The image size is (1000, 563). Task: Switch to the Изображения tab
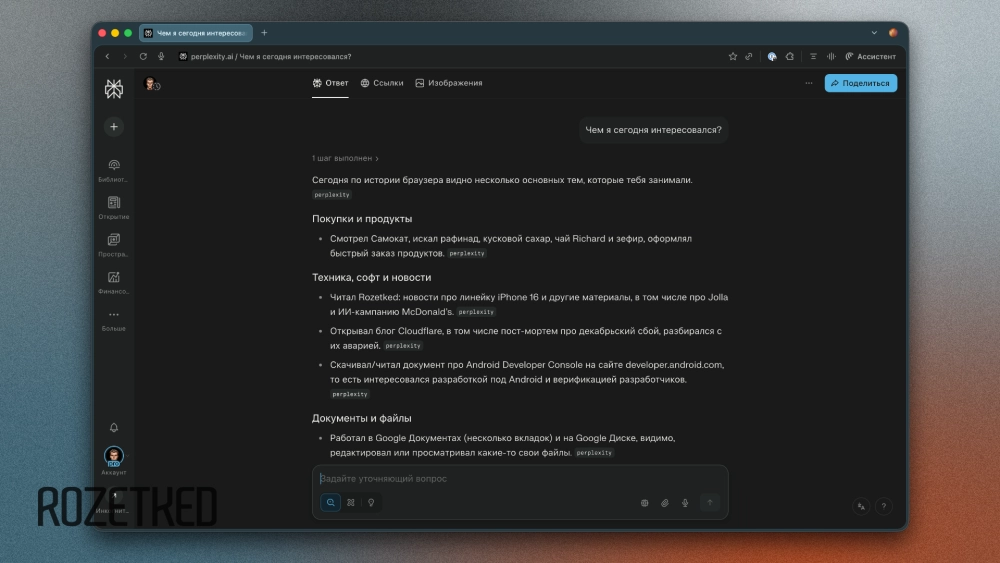pos(449,83)
